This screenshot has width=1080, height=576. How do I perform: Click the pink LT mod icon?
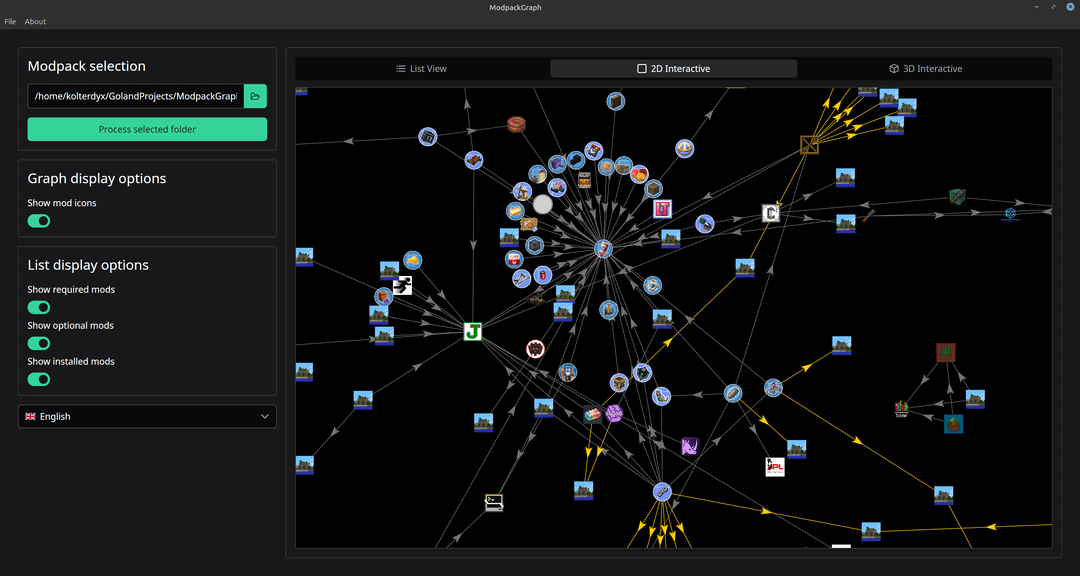[662, 209]
